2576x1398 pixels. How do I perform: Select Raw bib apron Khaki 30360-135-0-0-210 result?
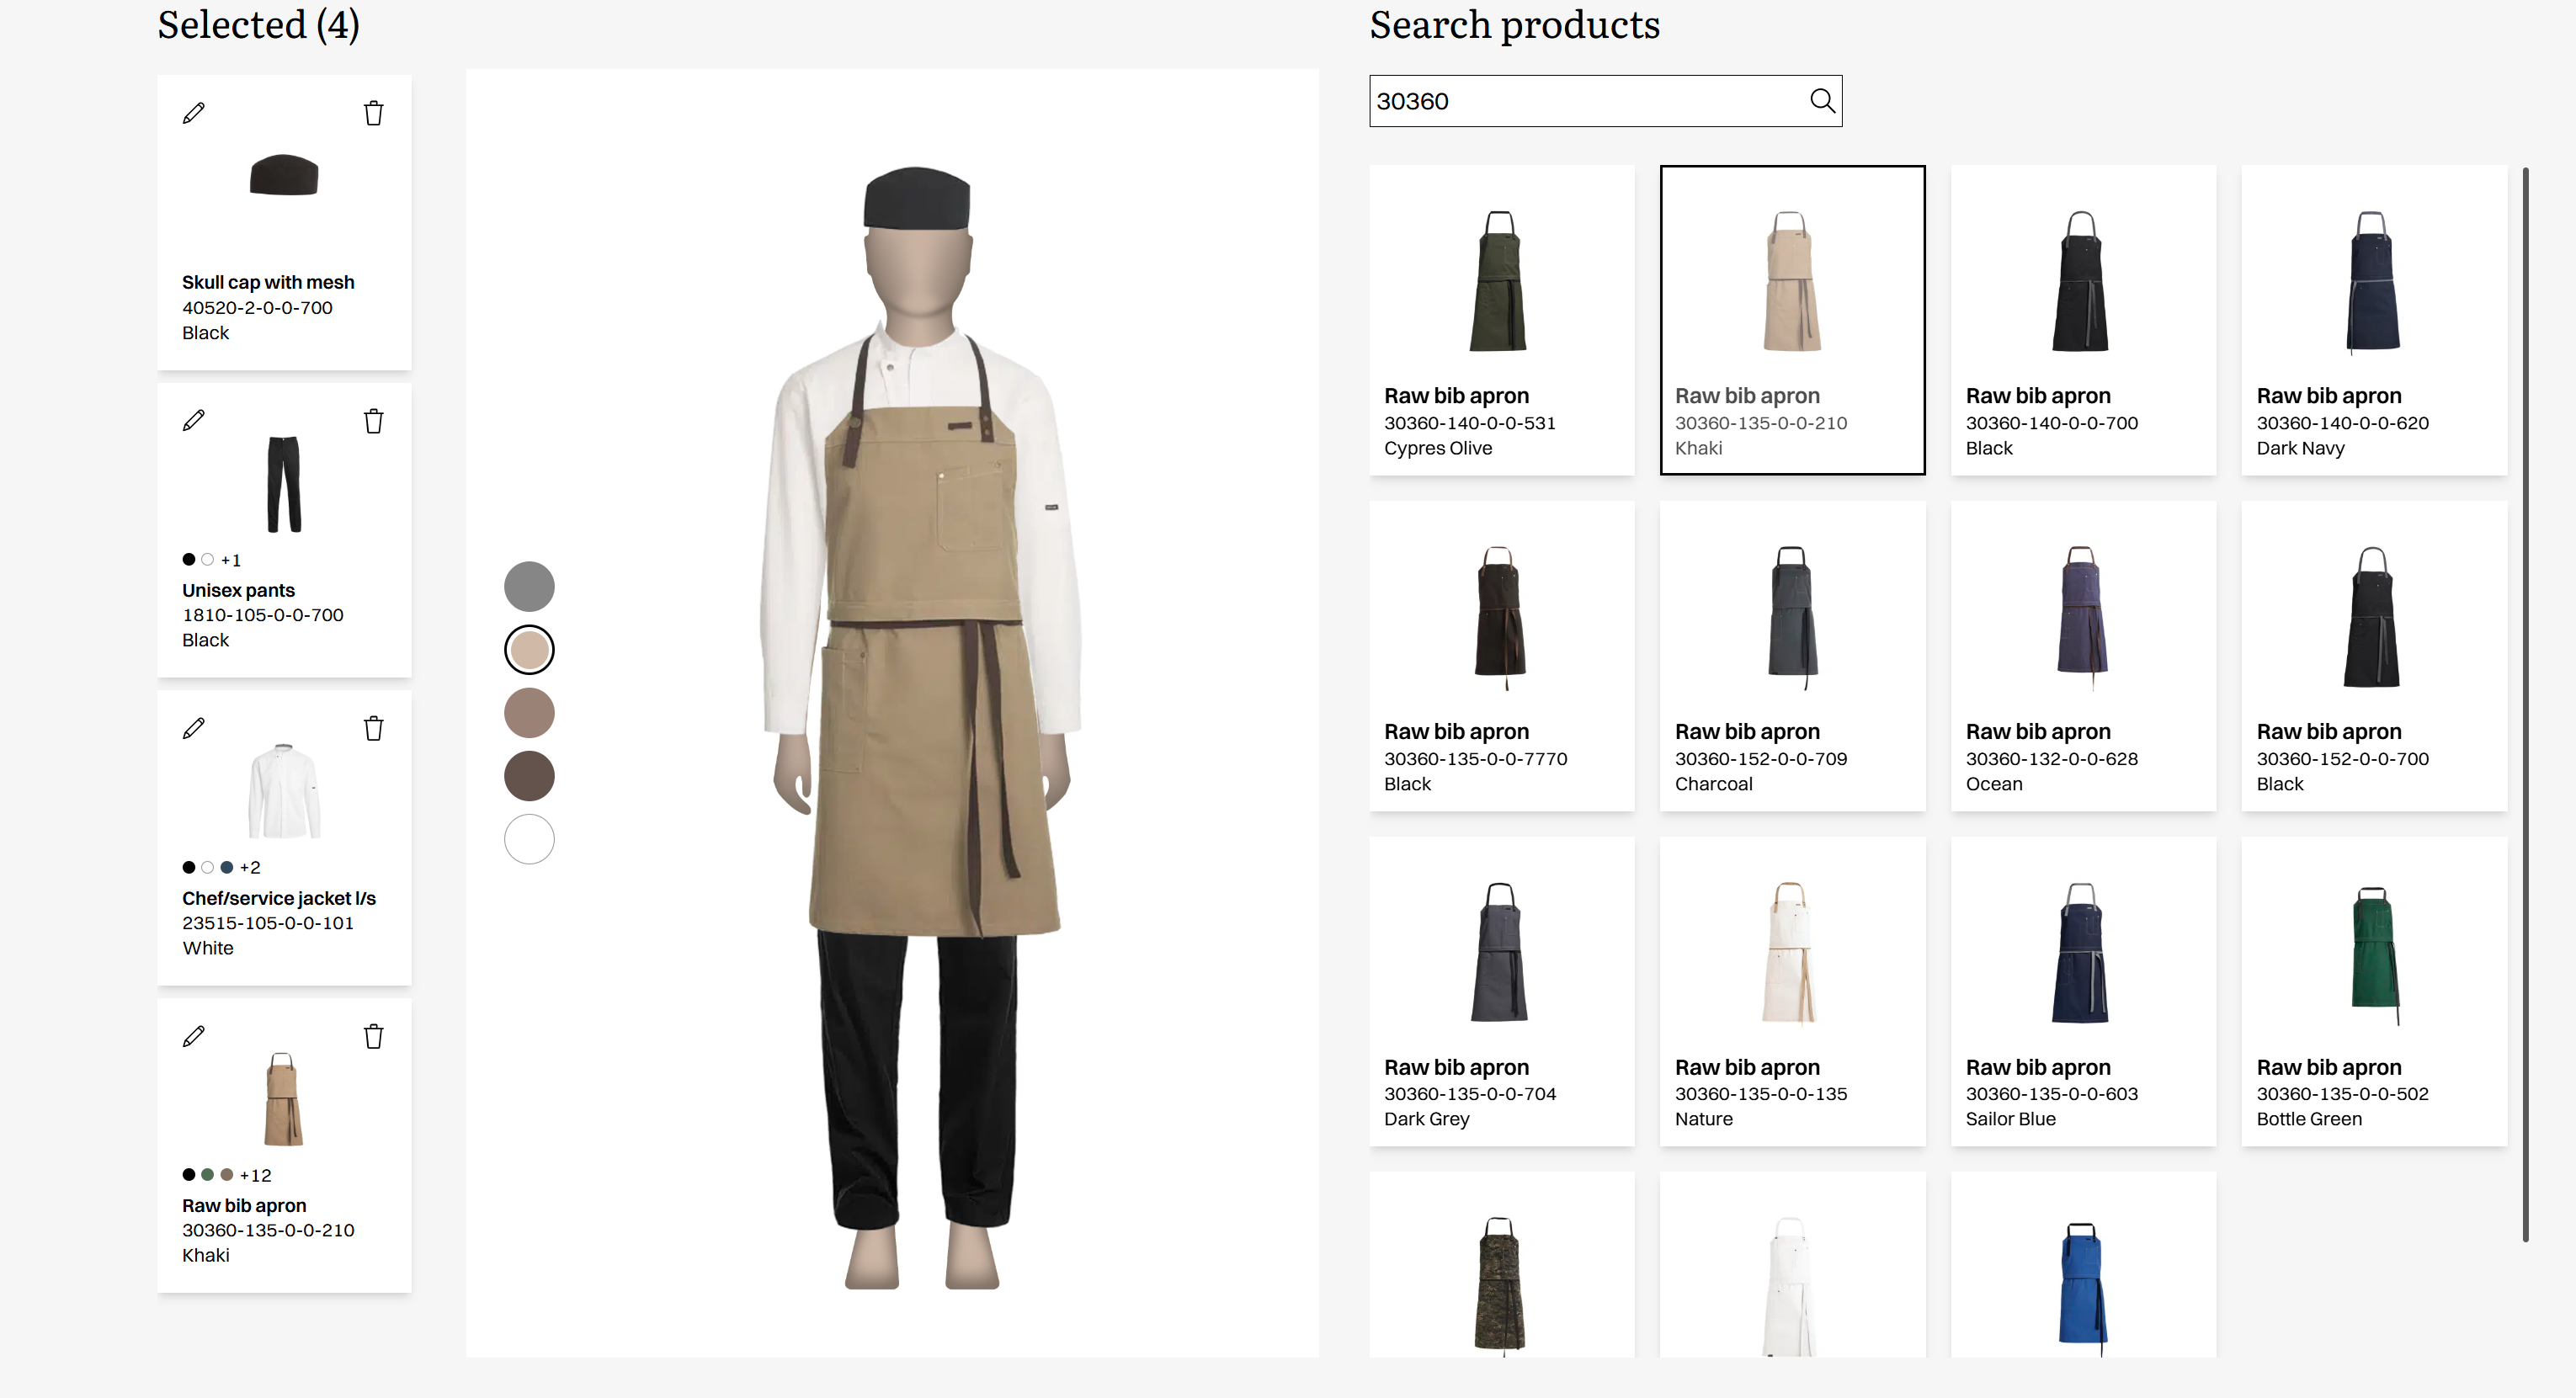pyautogui.click(x=1793, y=320)
